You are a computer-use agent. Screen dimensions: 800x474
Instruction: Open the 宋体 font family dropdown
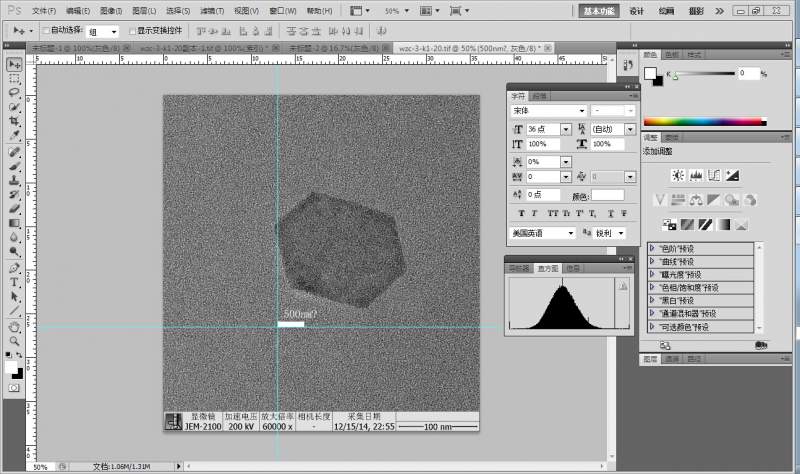click(582, 110)
